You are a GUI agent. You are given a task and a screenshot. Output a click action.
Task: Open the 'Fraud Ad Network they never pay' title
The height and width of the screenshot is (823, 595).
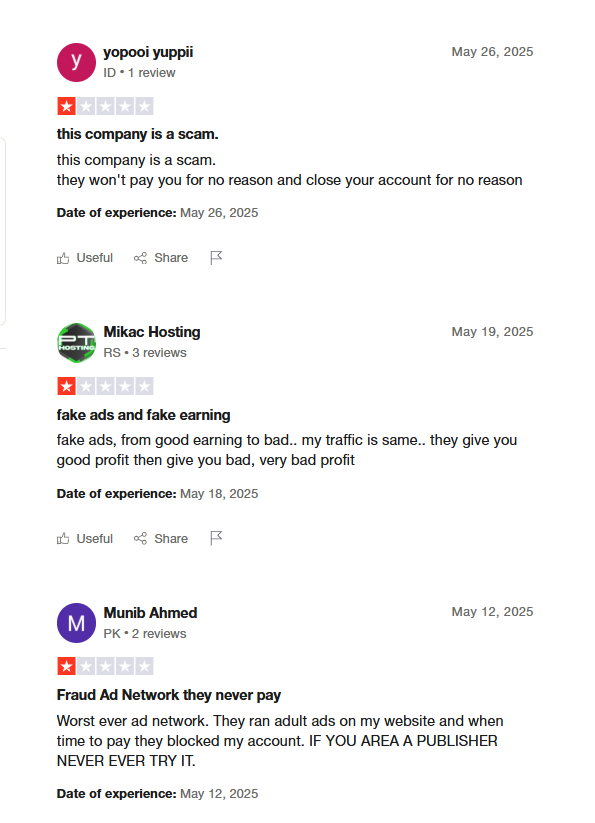[168, 695]
